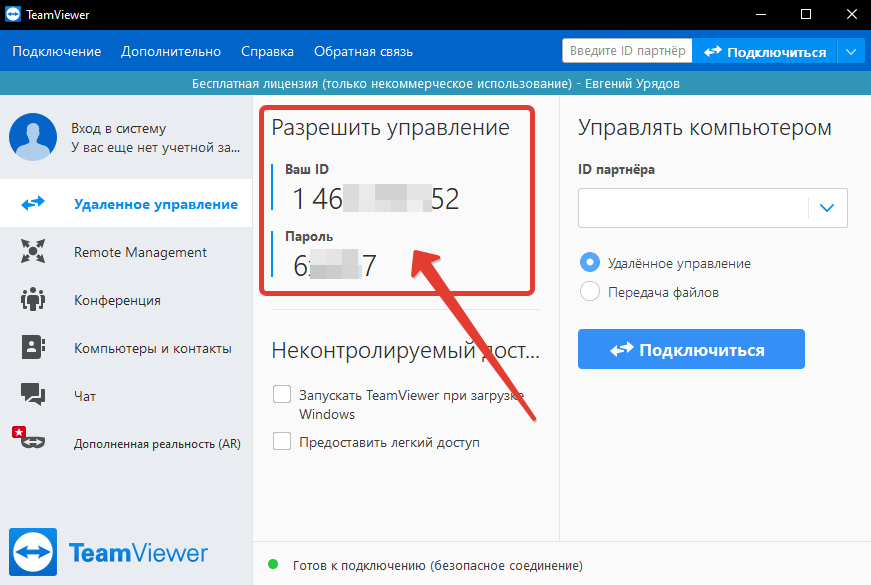This screenshot has width=871, height=585.
Task: Open the Чат section
Action: pyautogui.click(x=126, y=396)
